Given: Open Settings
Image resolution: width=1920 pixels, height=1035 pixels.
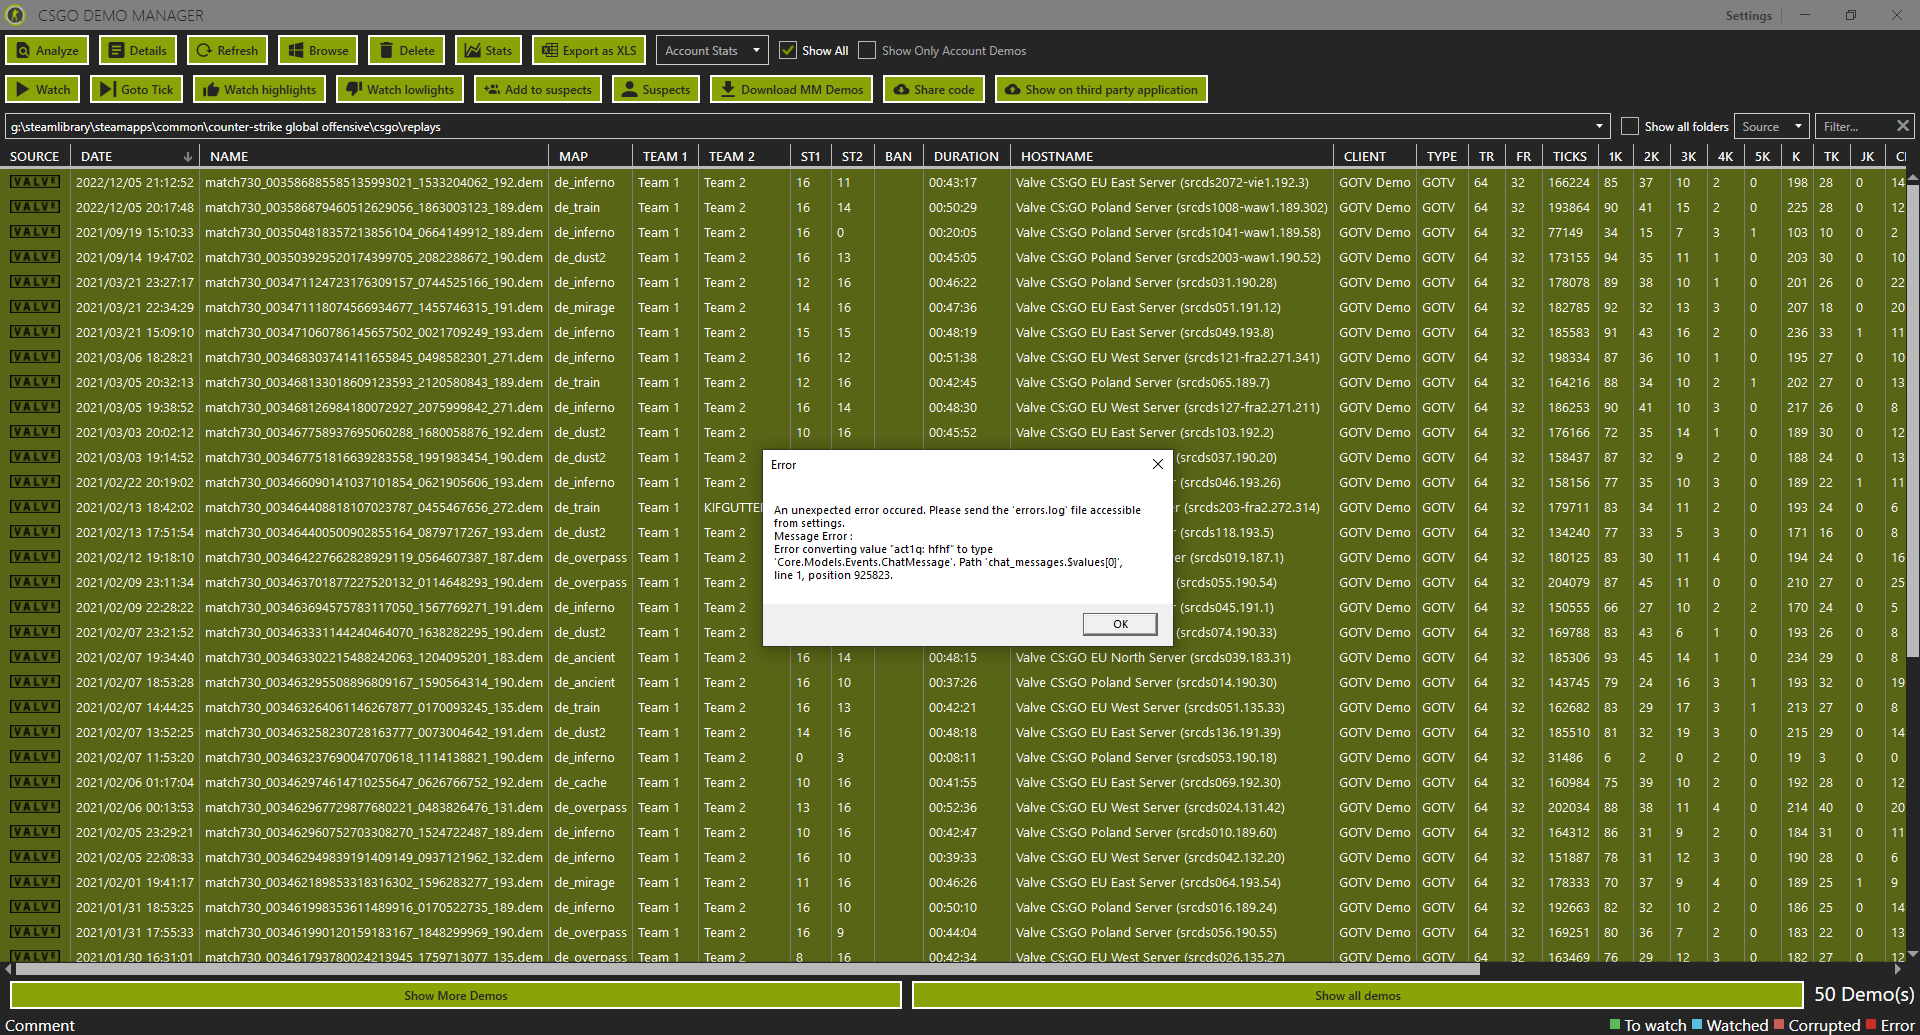Looking at the screenshot, I should 1748,15.
